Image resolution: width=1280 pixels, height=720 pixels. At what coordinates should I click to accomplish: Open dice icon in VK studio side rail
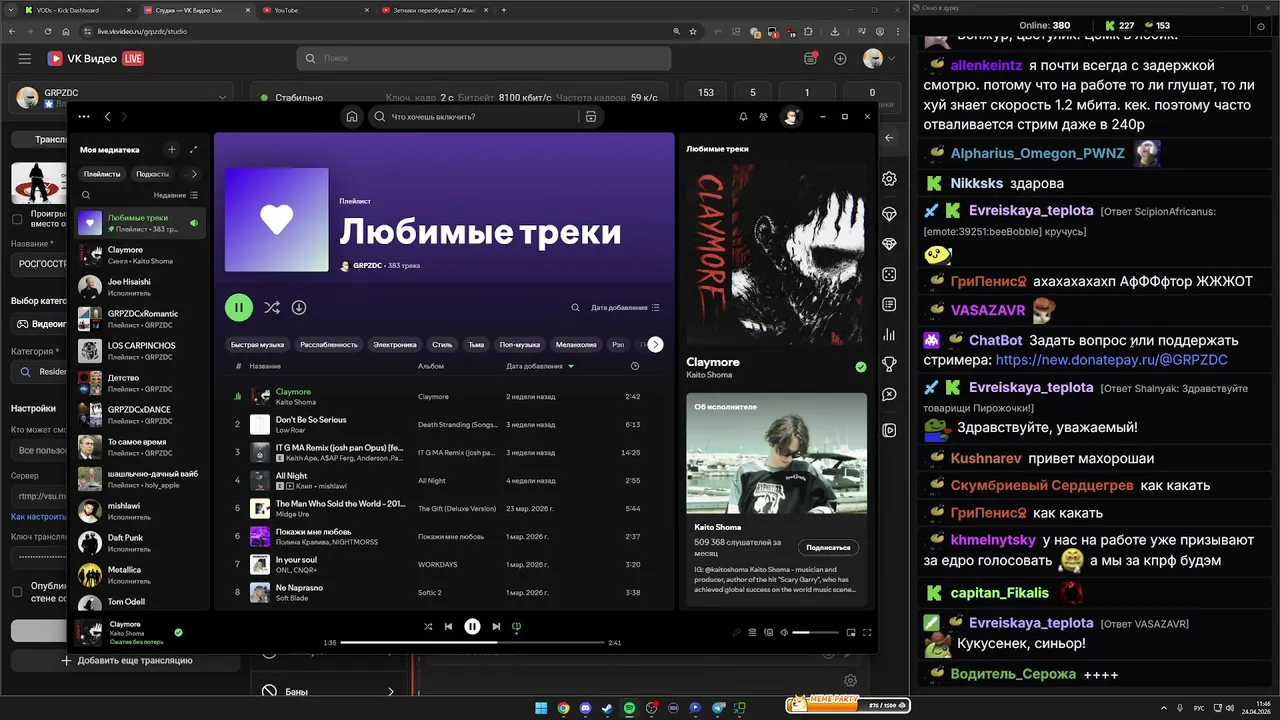889,274
